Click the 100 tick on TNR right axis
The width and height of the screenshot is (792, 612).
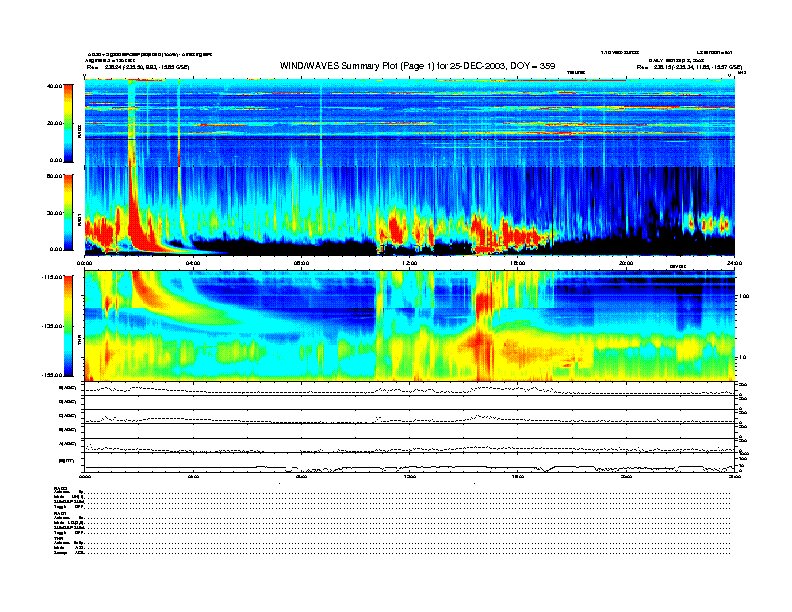[744, 296]
